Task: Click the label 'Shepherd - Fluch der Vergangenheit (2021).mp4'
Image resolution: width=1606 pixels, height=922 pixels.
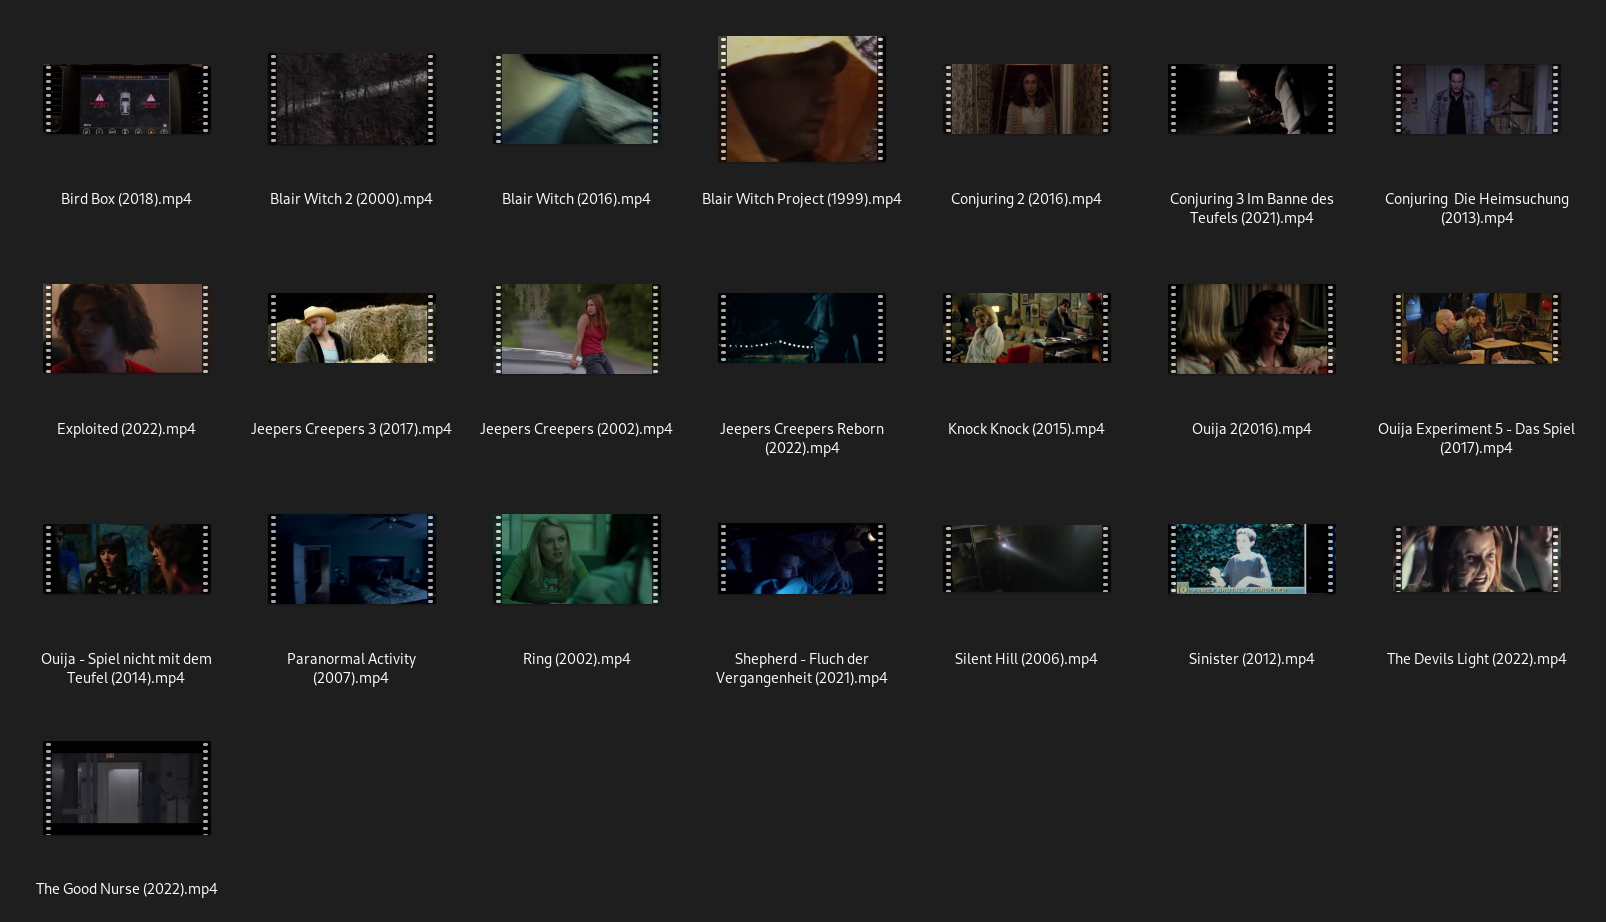Action: (x=801, y=668)
